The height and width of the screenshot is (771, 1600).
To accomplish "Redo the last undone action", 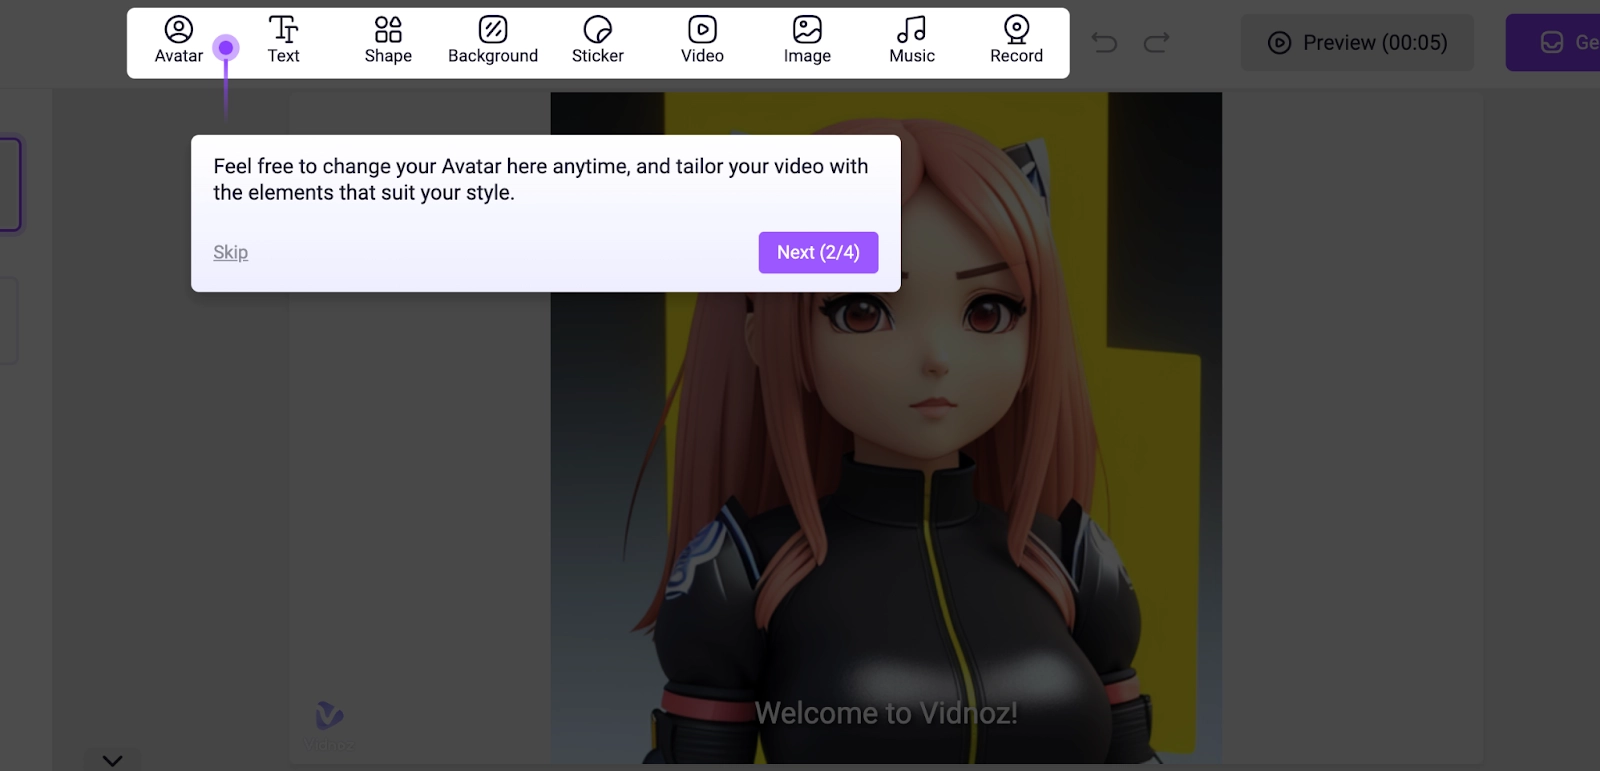I will (1157, 42).
